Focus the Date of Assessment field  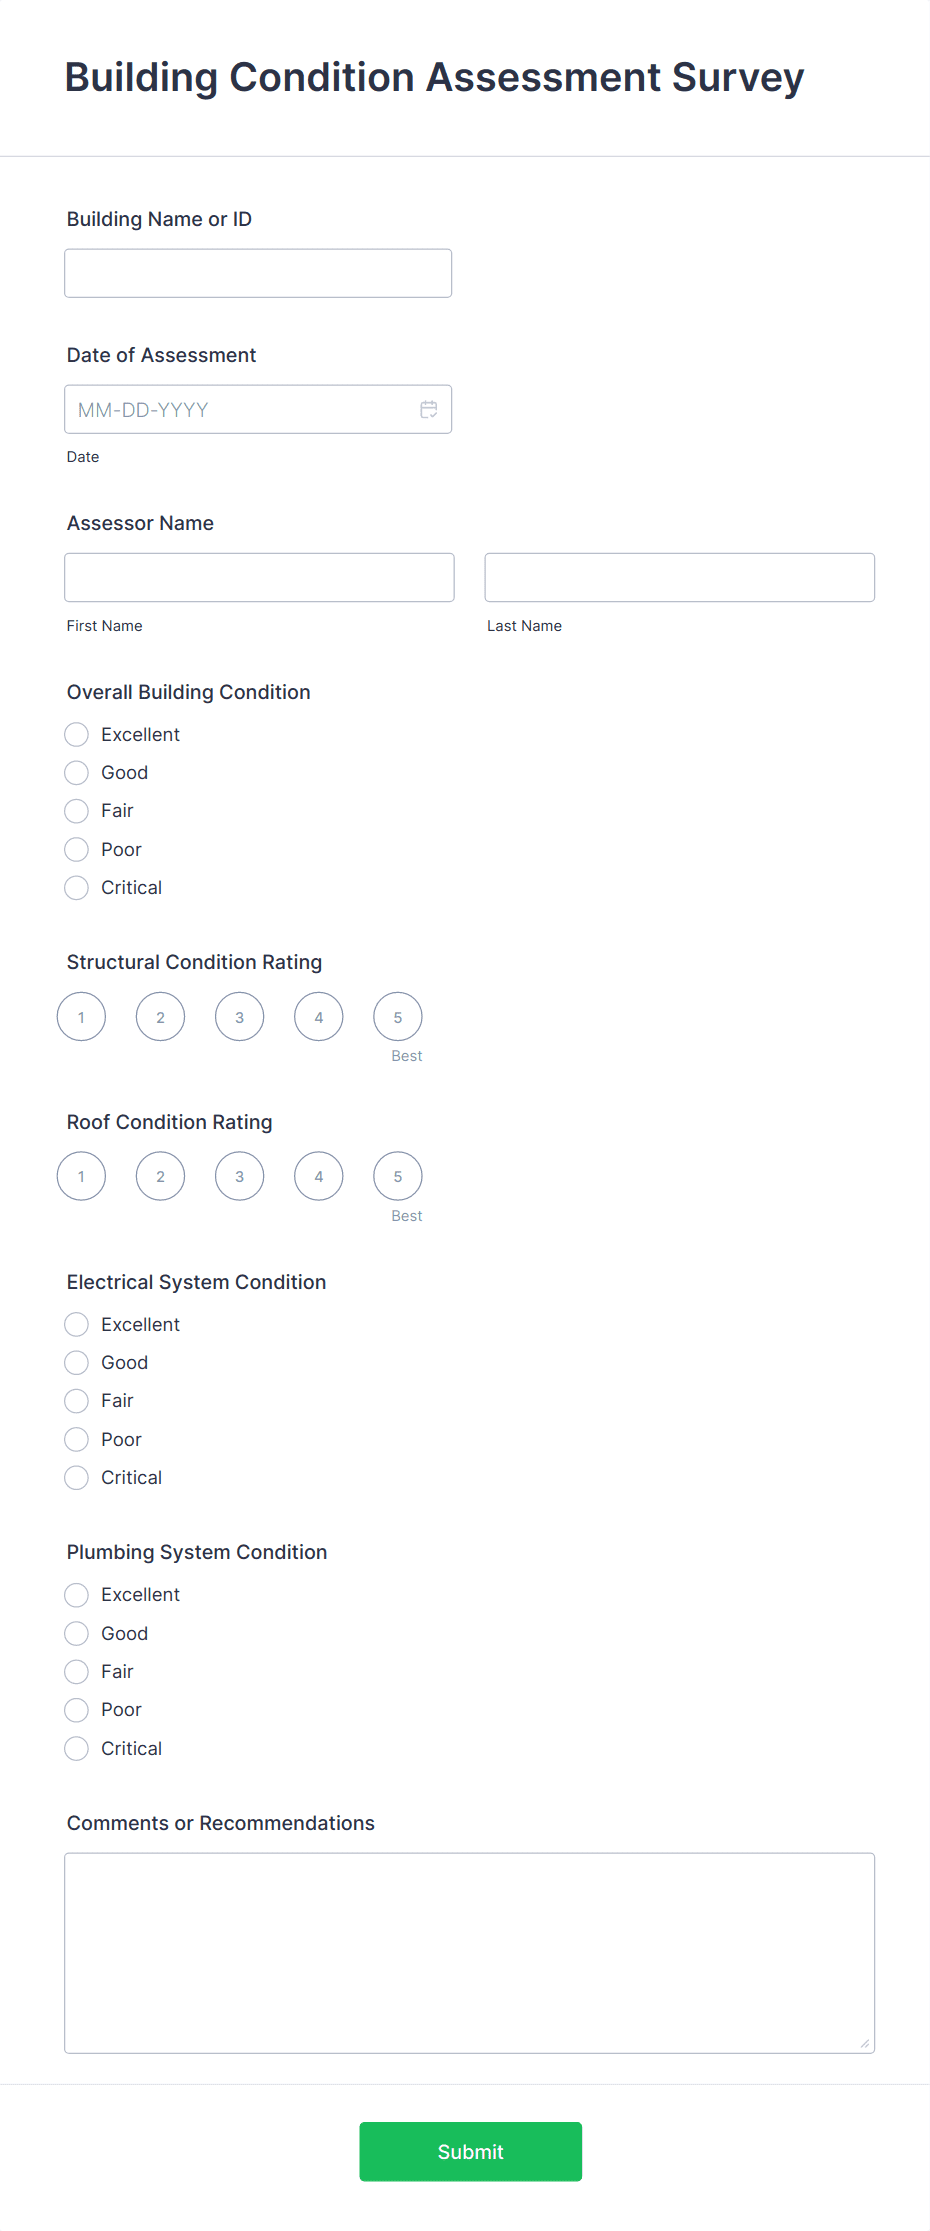[240, 409]
